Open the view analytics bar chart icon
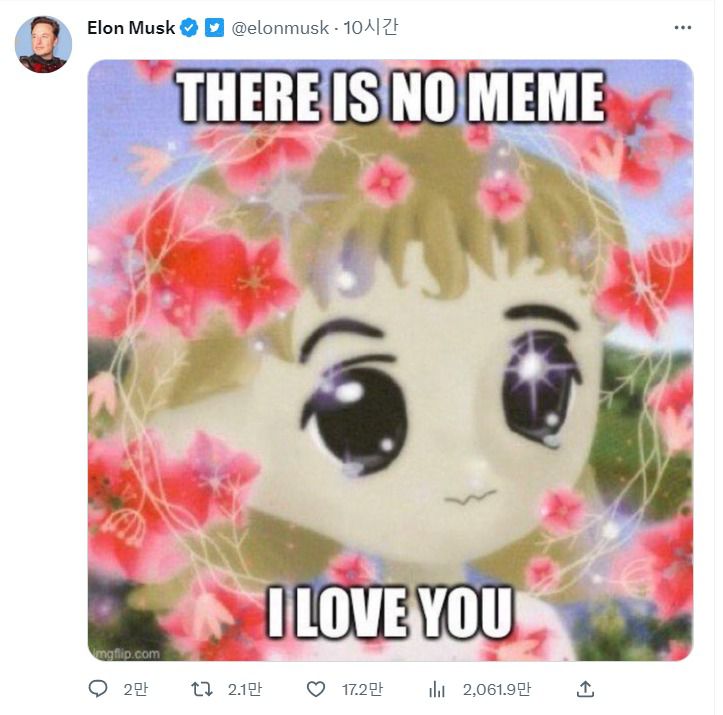 [437, 690]
